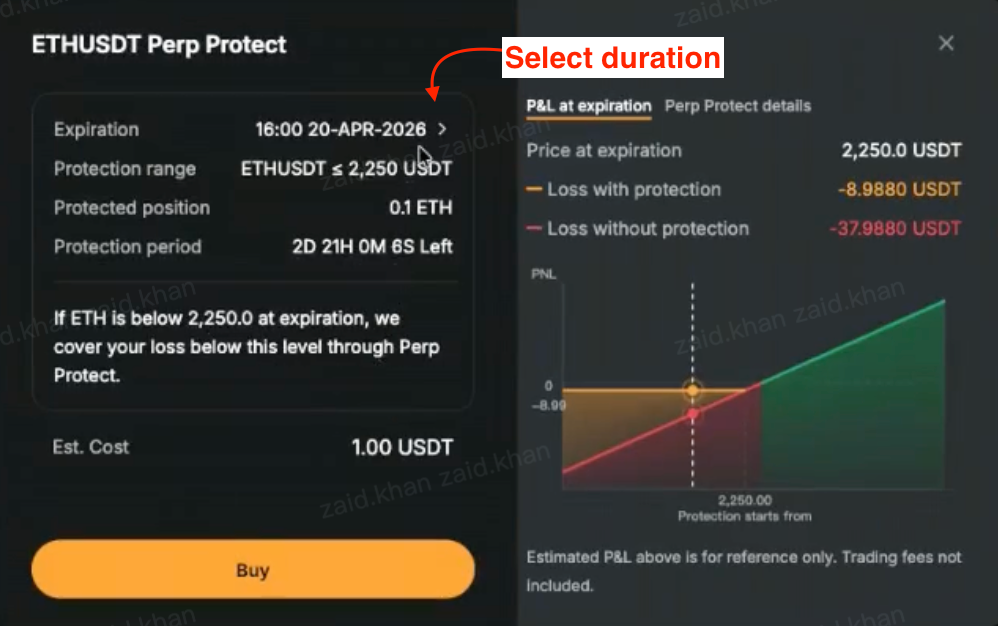Click the red marker dot on chart
Screen dimensions: 998x626
point(693,414)
